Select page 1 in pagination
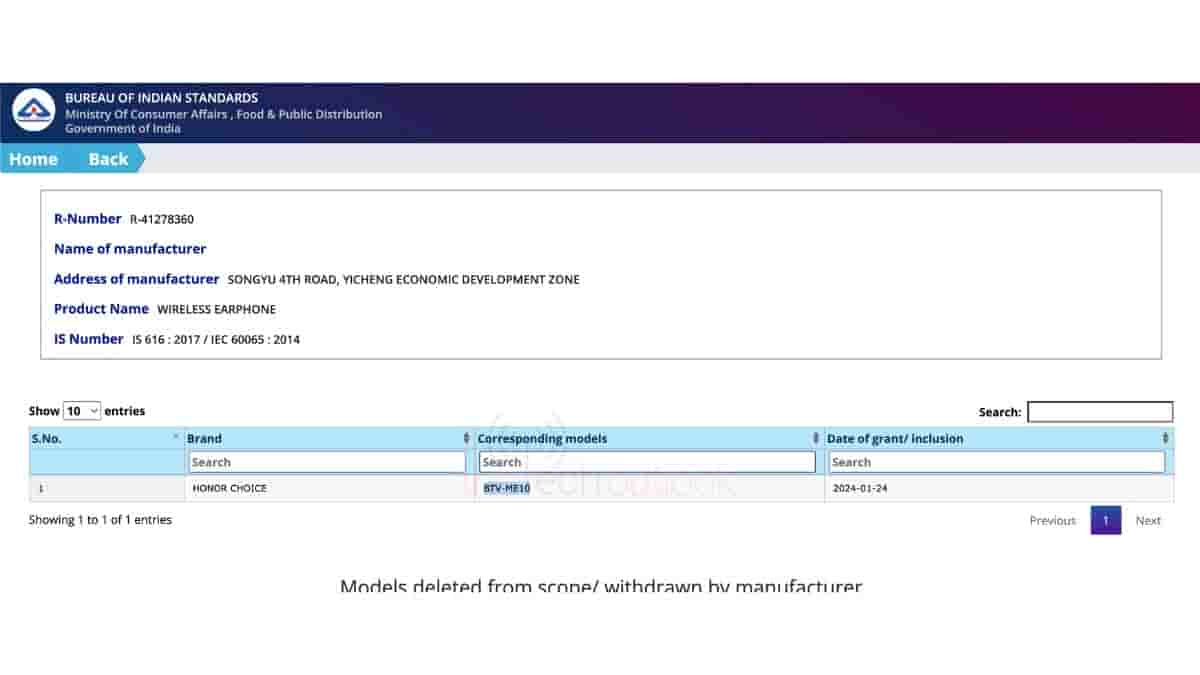Screen dimensions: 1200x675 coord(1105,520)
